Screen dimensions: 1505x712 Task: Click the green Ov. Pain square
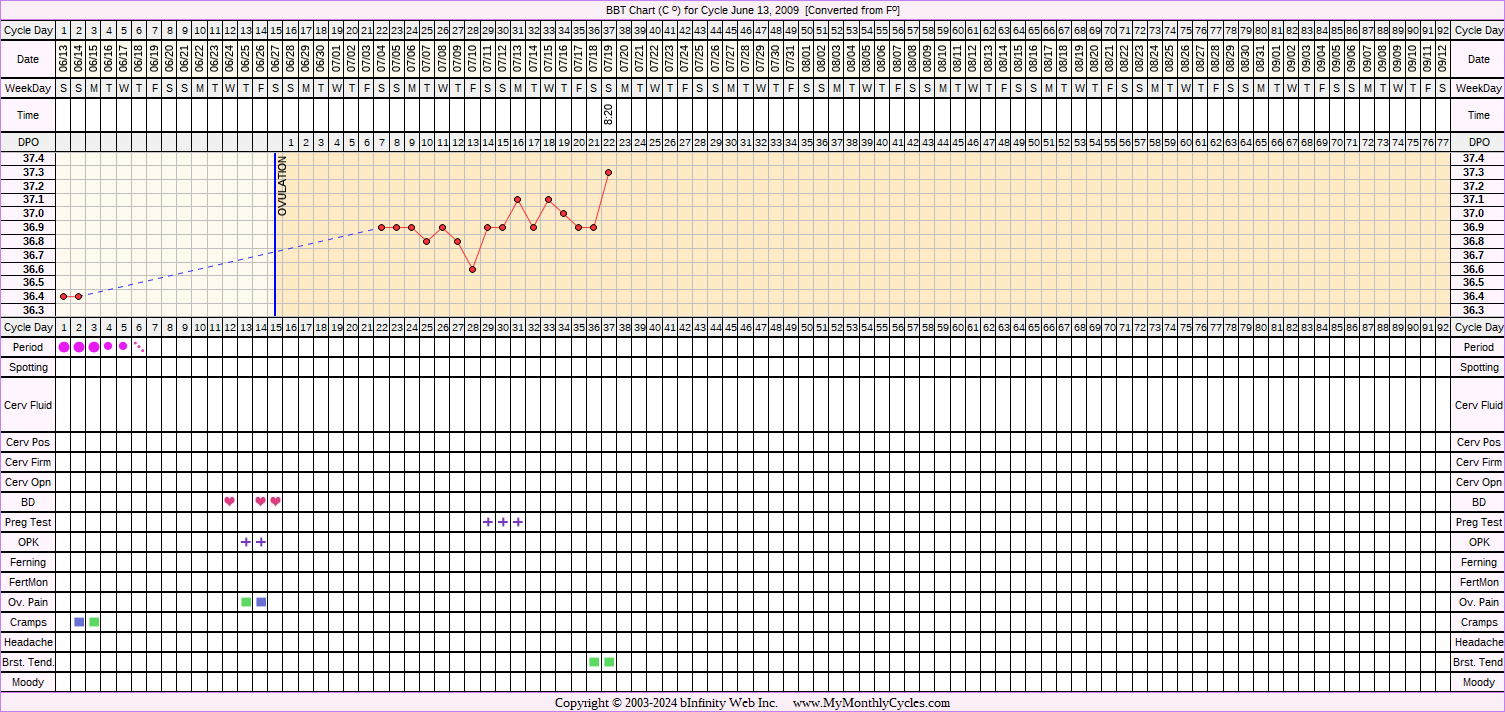coord(246,602)
